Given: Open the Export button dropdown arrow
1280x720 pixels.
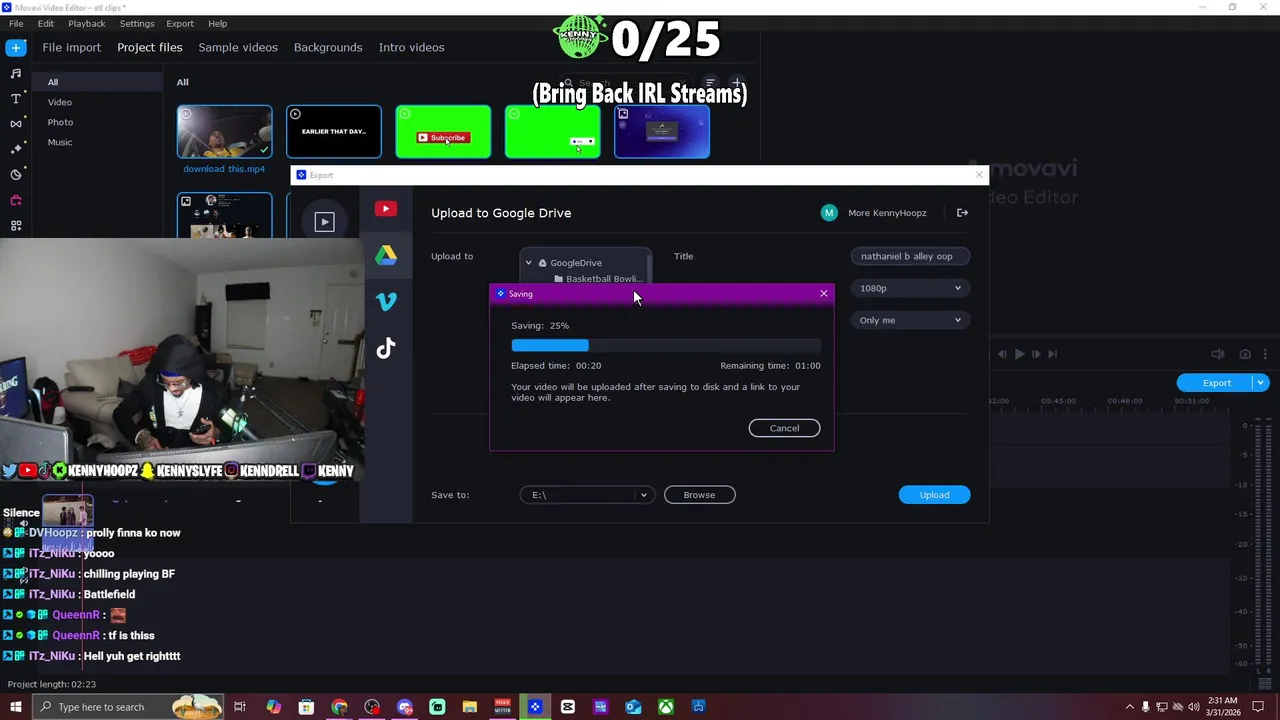Looking at the screenshot, I should [1261, 383].
